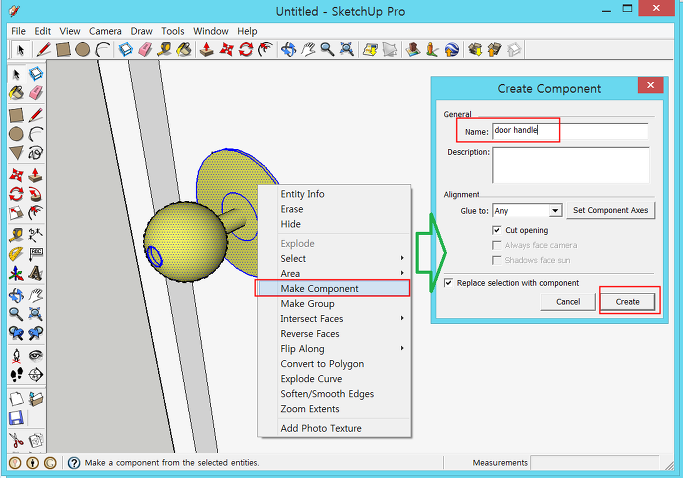Open the File menu
This screenshot has height=478, width=683.
(x=18, y=31)
